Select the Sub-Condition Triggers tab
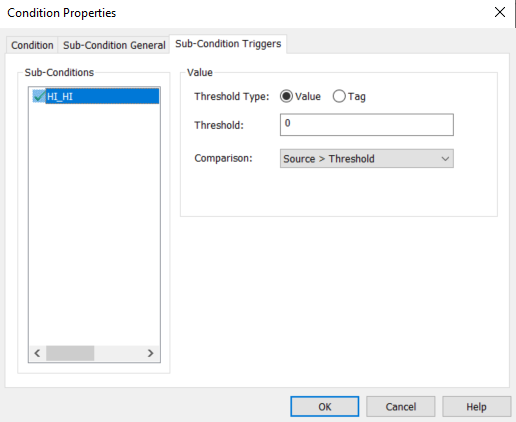Screen dimensions: 516x422 (x=228, y=44)
